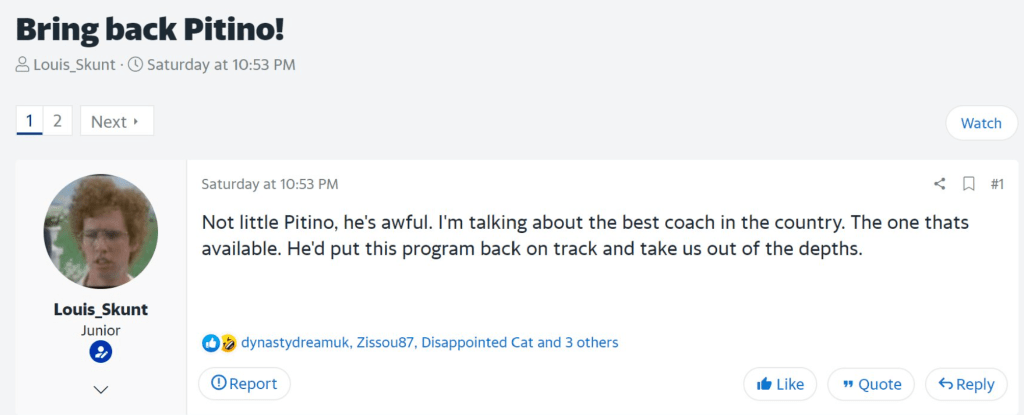
Task: Report this post
Action: 244,383
